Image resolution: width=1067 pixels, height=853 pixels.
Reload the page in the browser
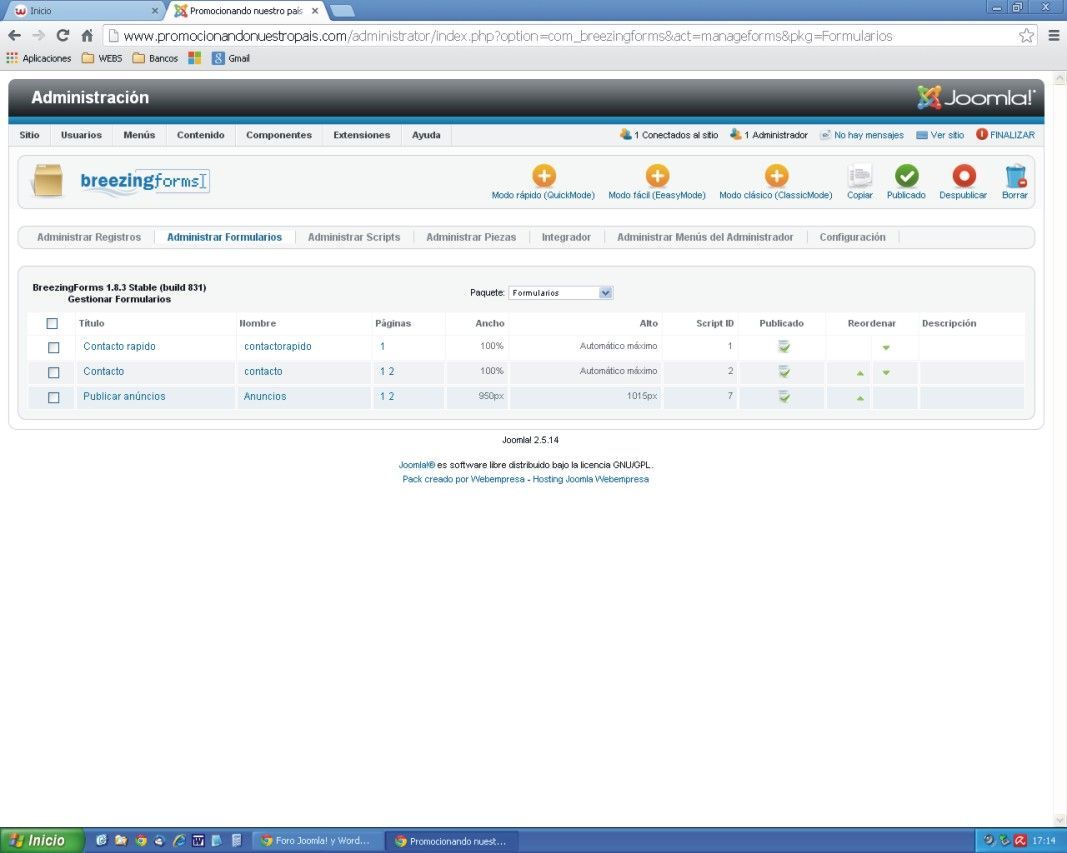pos(63,35)
